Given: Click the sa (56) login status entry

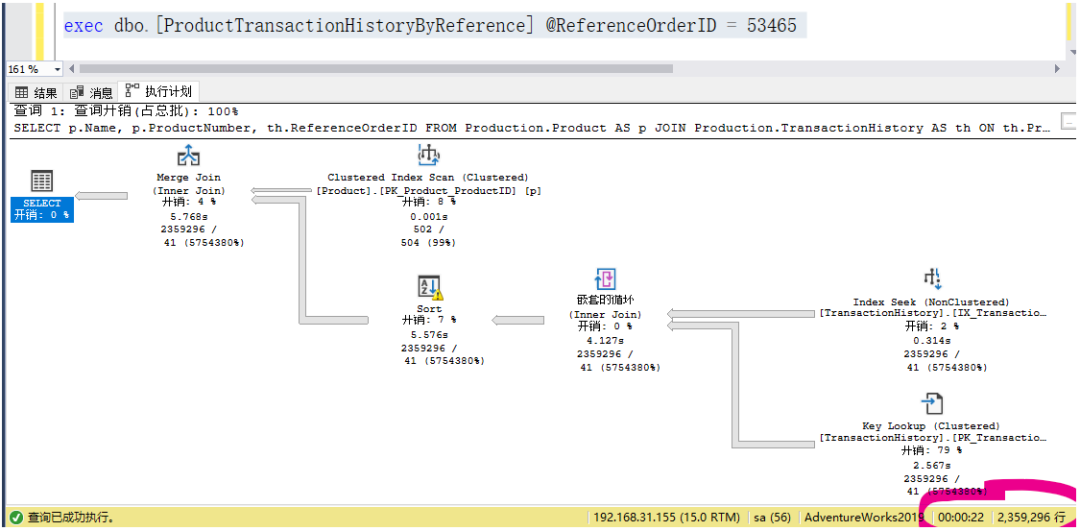Looking at the screenshot, I should pos(771,517).
